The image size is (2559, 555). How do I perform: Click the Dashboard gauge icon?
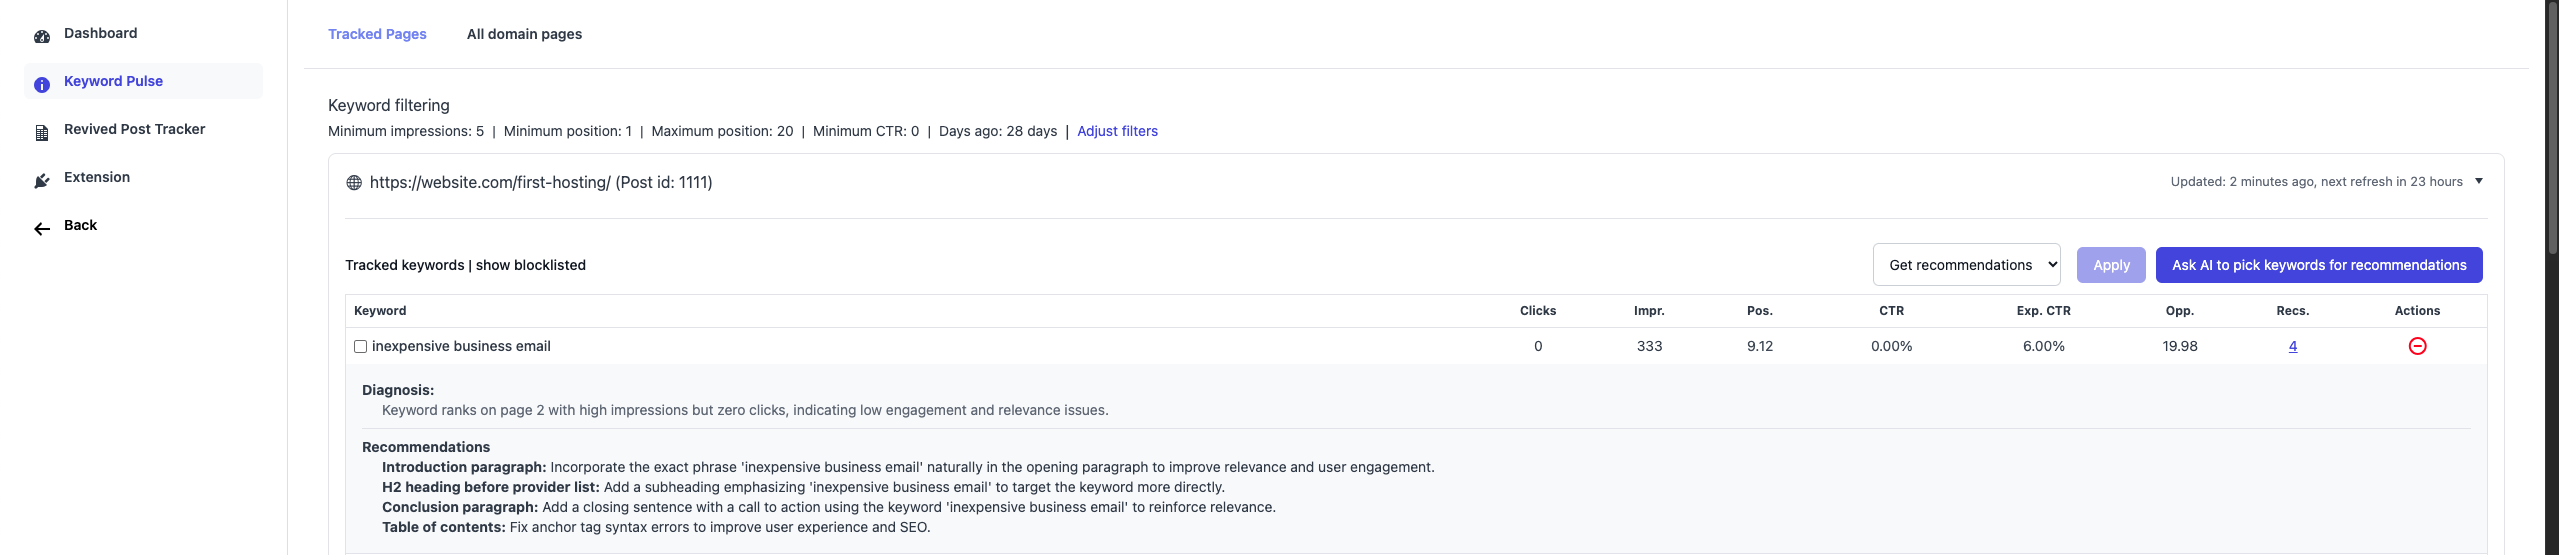[x=42, y=37]
